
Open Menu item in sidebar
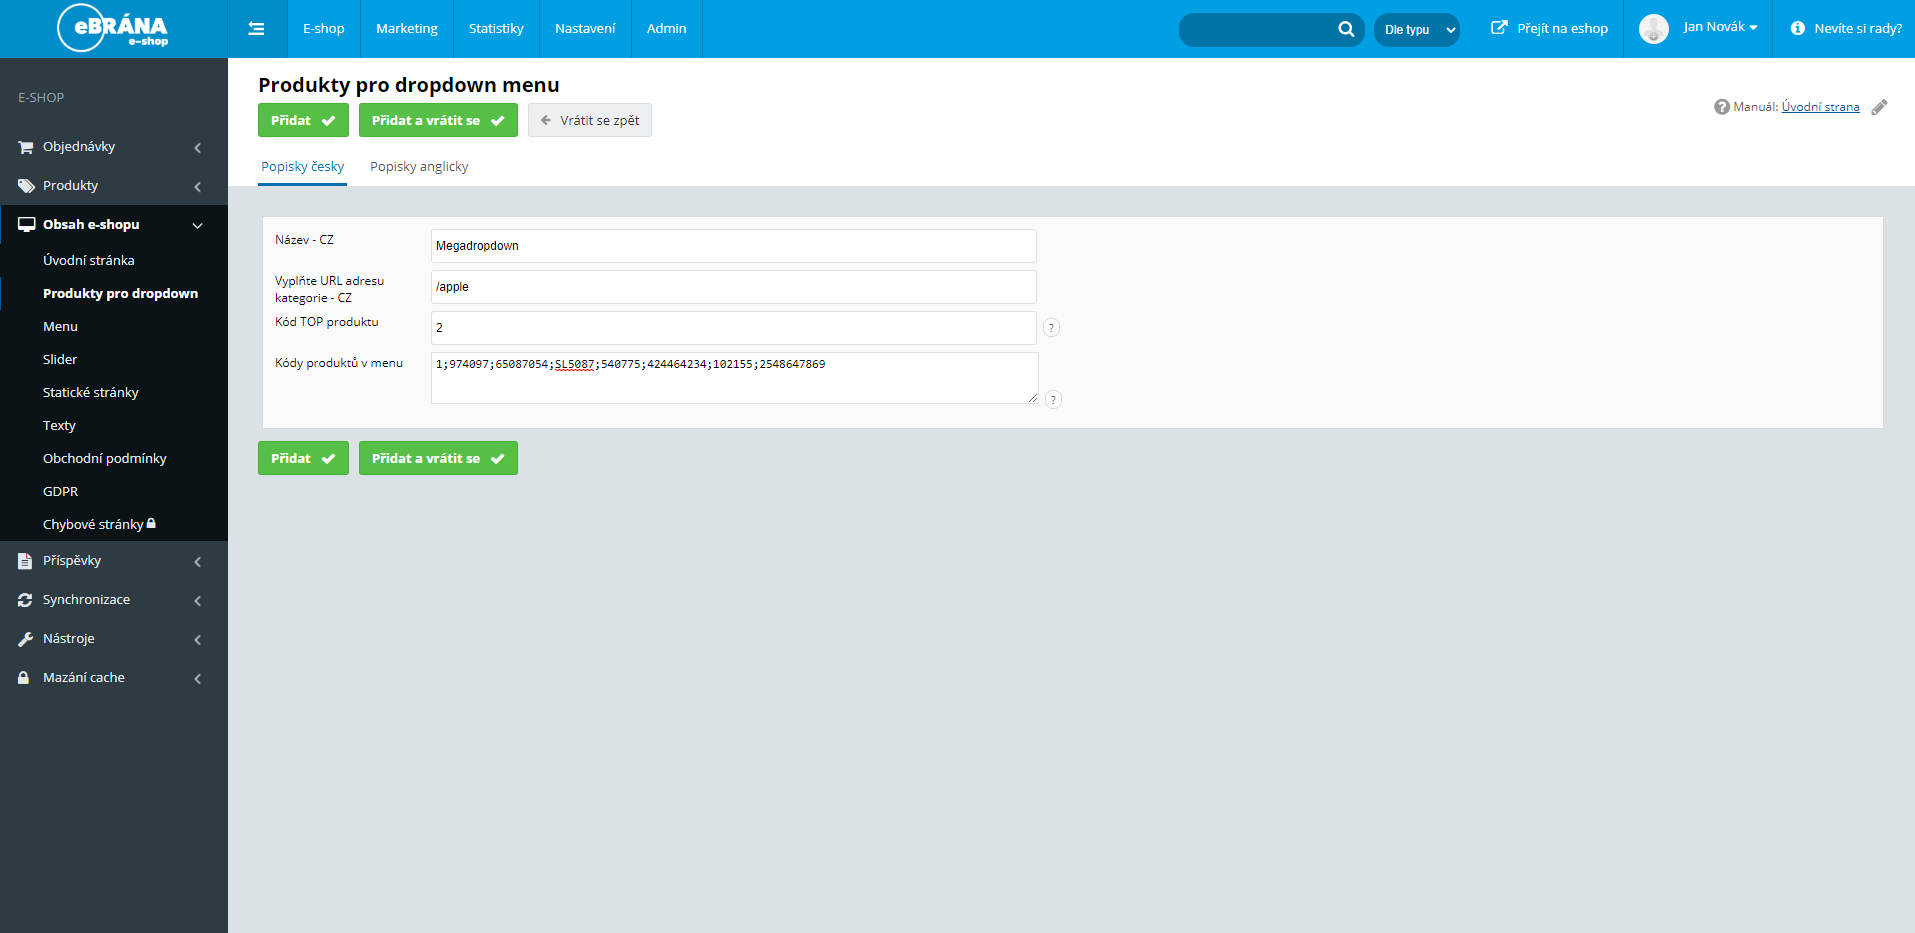[60, 326]
